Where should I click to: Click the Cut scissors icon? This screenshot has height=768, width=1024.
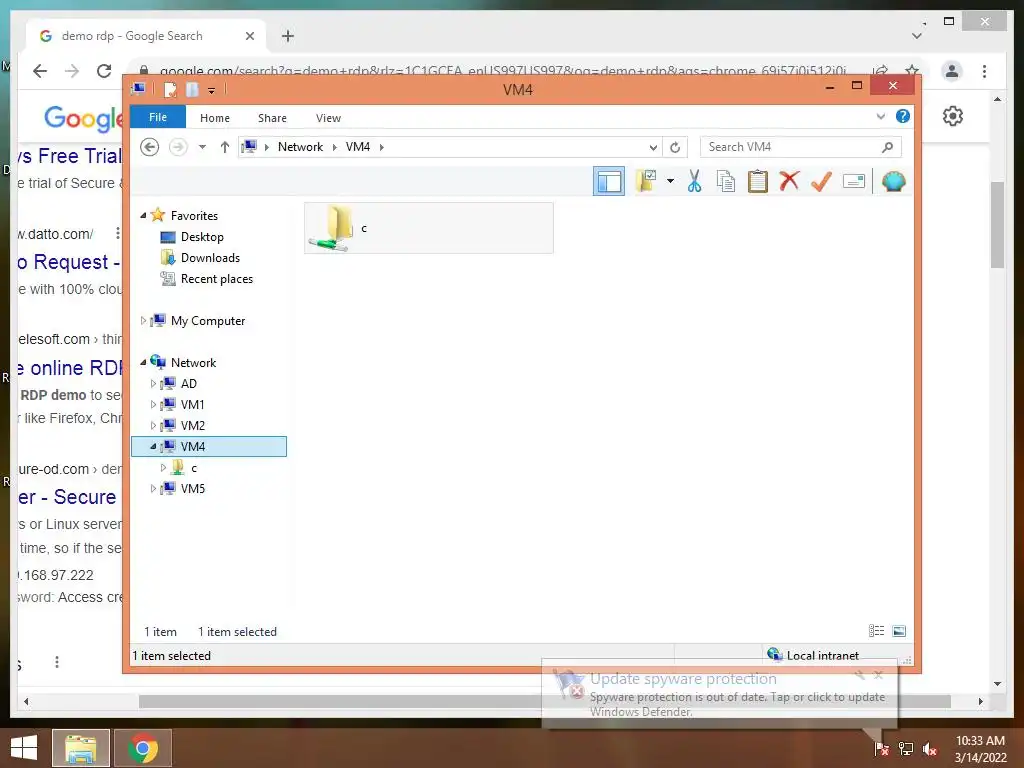[x=694, y=181]
